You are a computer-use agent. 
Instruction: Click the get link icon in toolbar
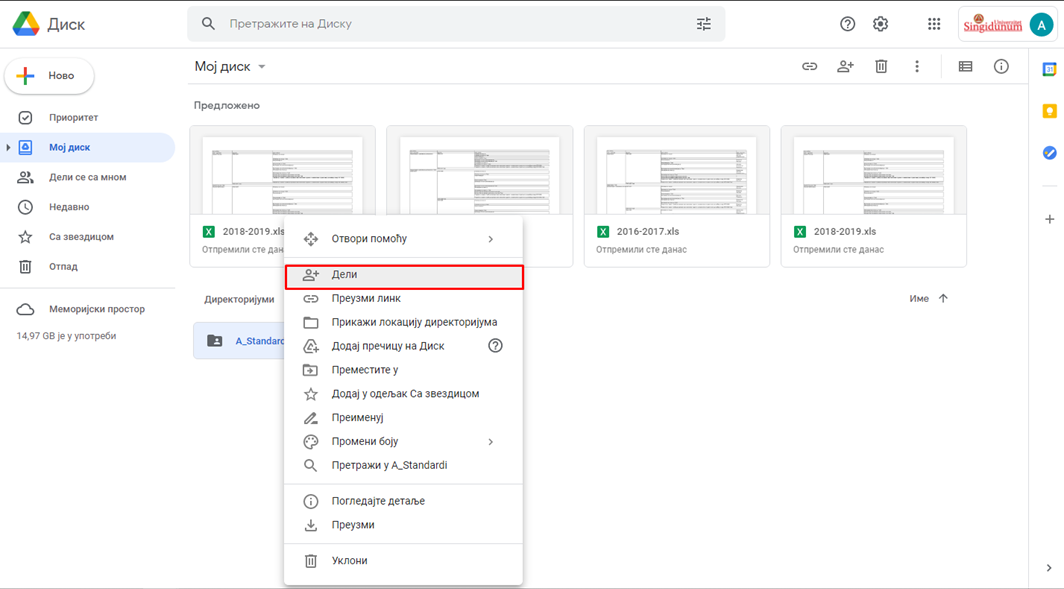[x=810, y=67]
